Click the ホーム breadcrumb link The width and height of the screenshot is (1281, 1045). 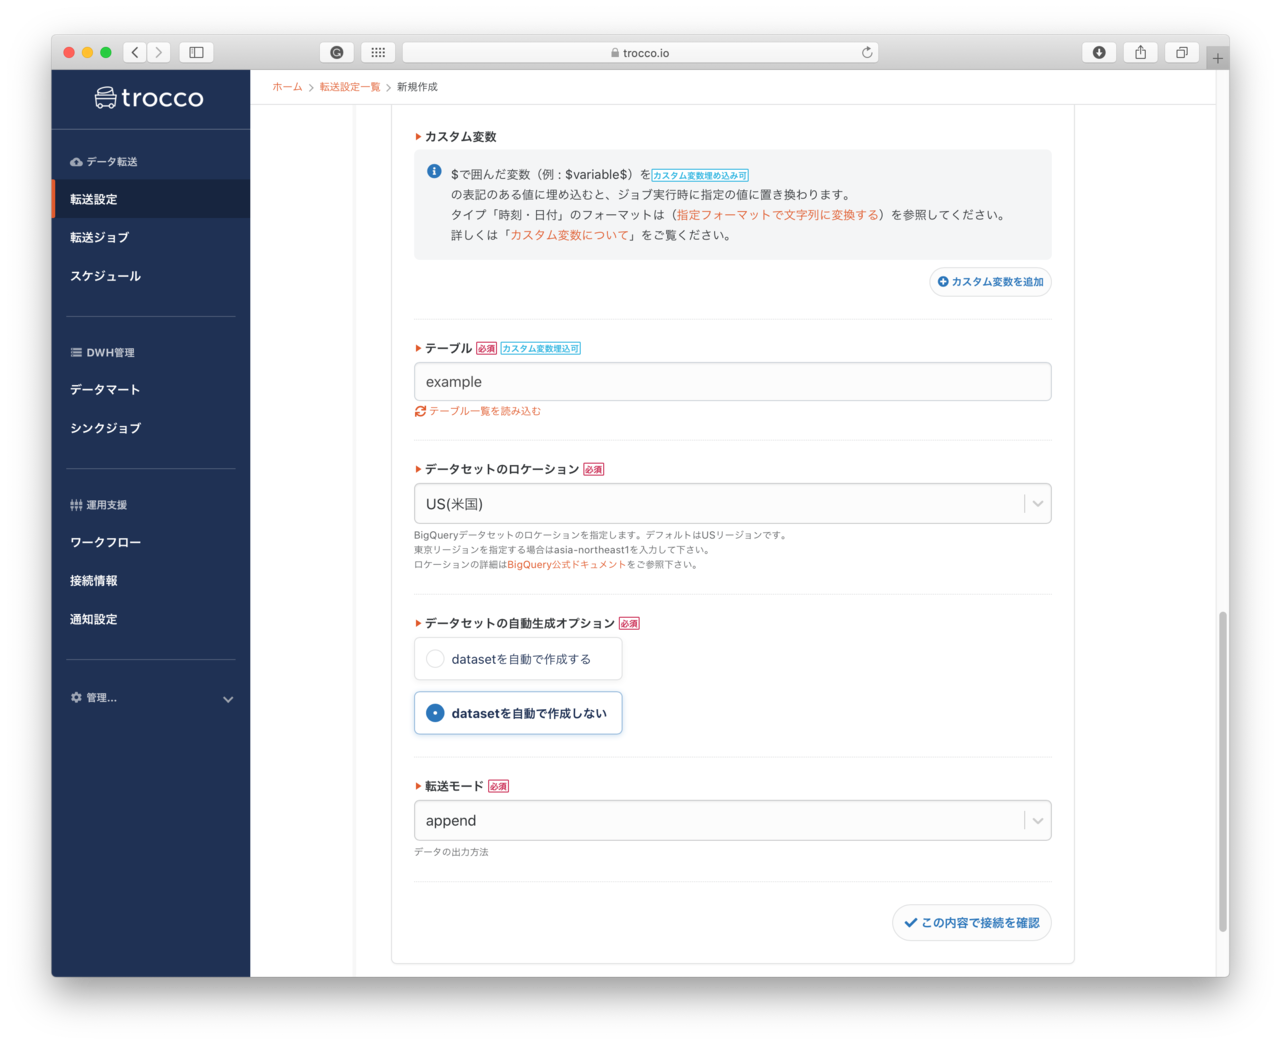click(x=287, y=87)
